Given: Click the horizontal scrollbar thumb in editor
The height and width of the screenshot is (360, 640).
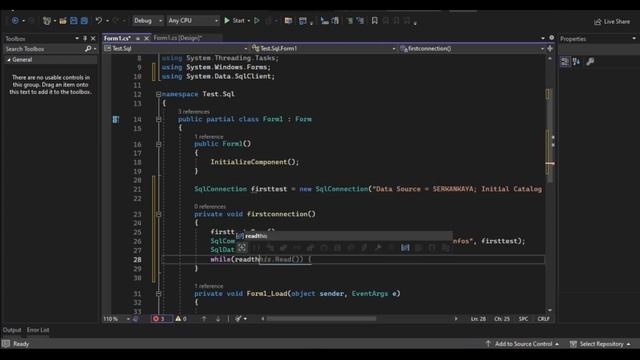Looking at the screenshot, I should 322,318.
